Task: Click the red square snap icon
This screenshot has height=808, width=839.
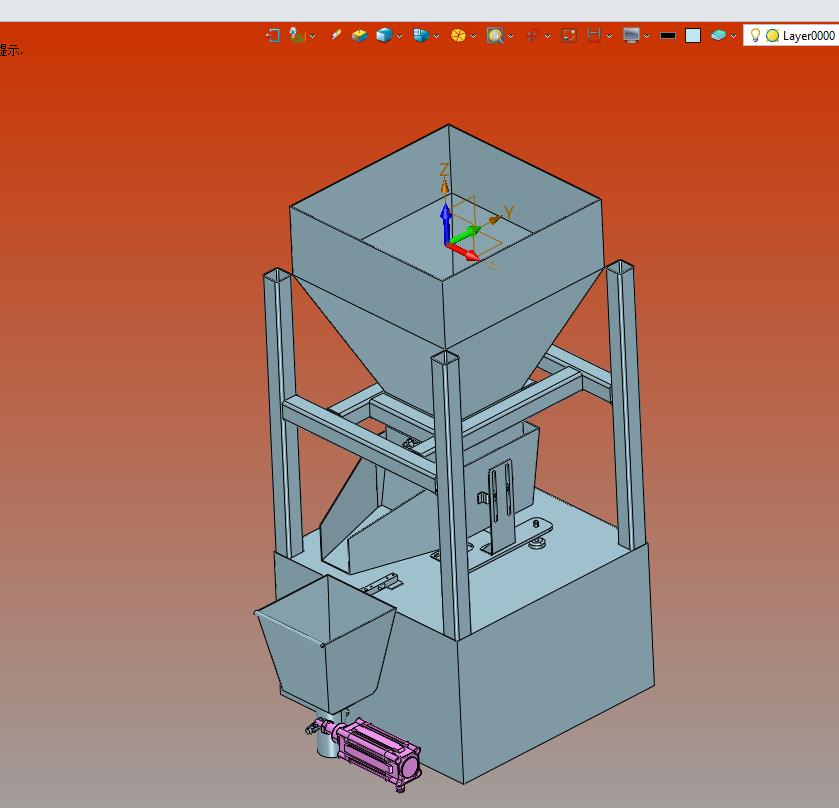Action: 569,35
